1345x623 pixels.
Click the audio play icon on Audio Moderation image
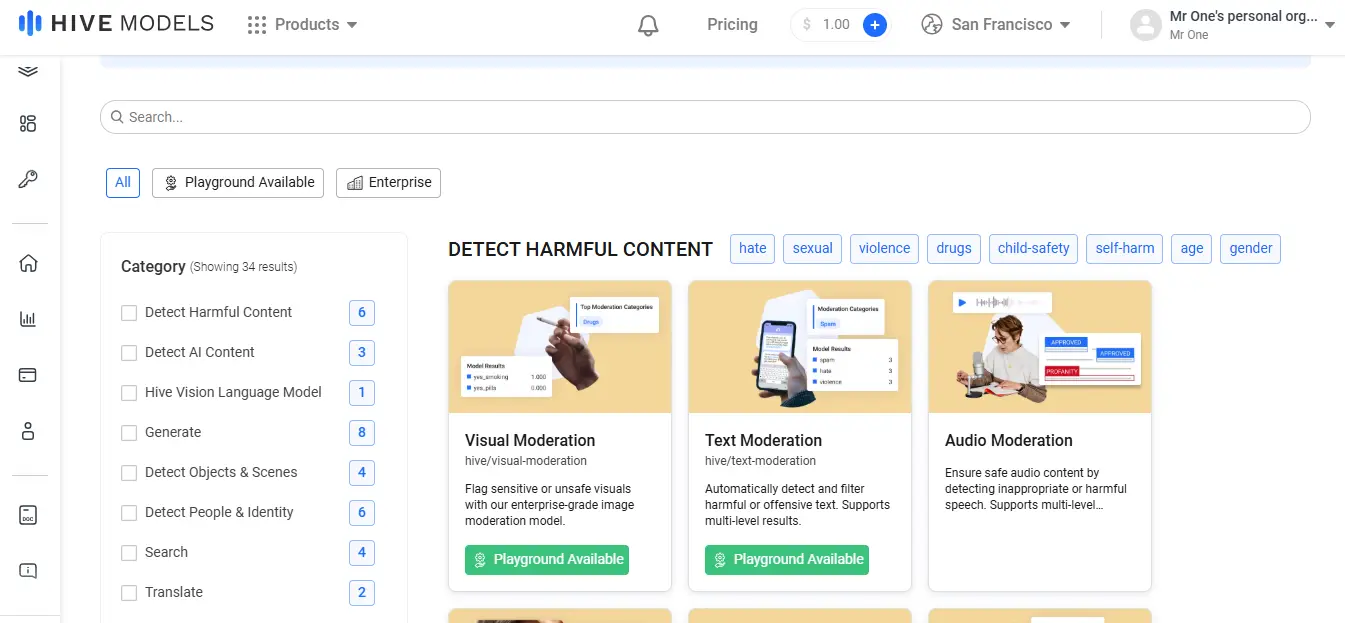tap(961, 302)
